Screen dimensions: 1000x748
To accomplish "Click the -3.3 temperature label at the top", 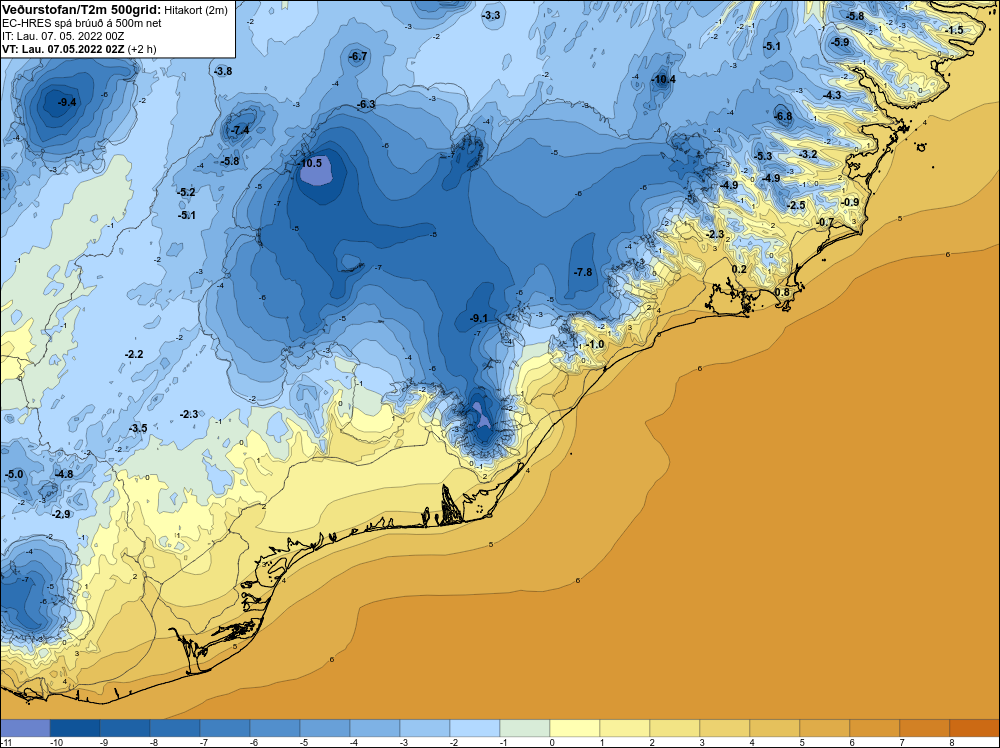I will point(491,15).
